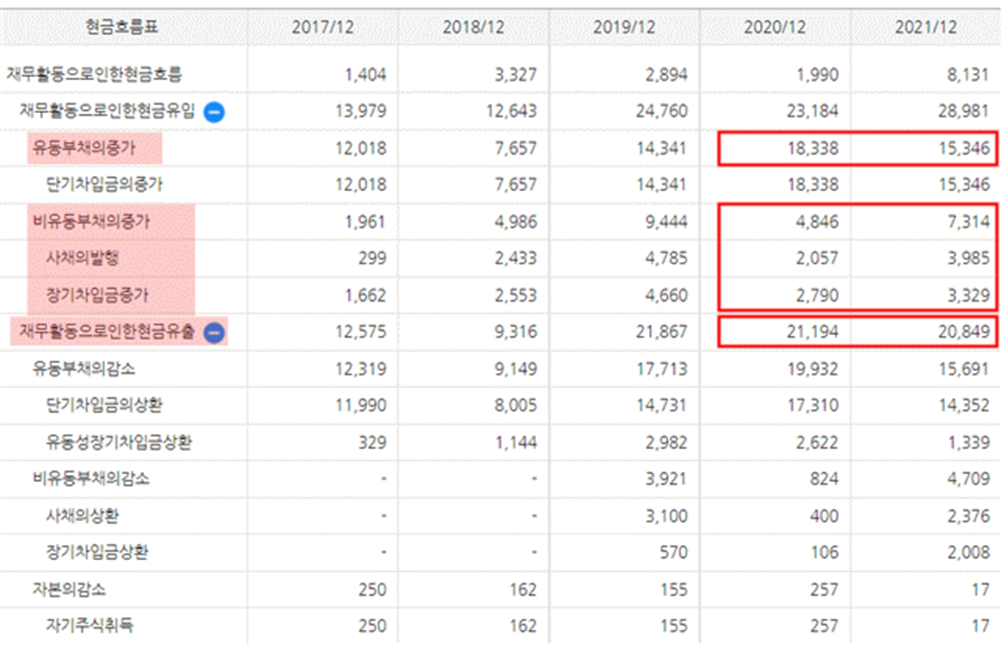Click the value 13,979 in 2017/12
This screenshot has width=1004, height=652.
click(361, 111)
